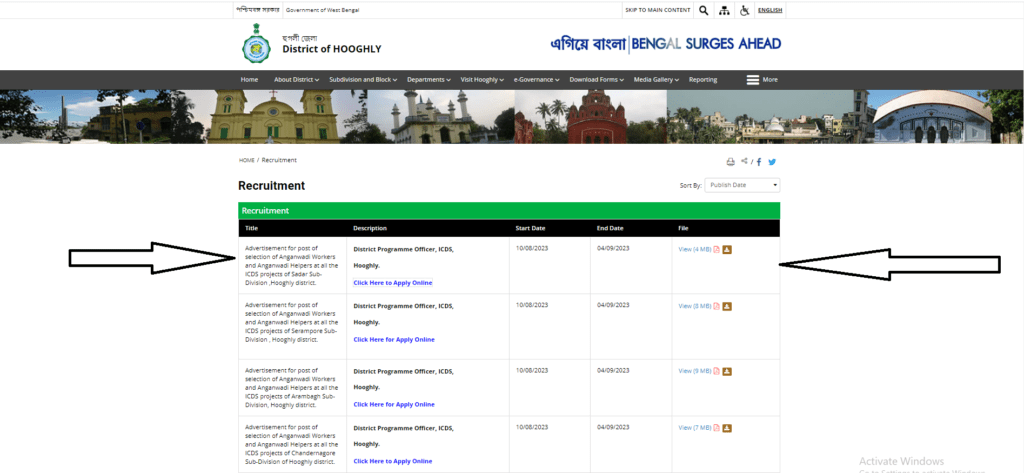Open the More hamburger menu
Viewport: 1024px width, 473px height.
pyautogui.click(x=762, y=80)
